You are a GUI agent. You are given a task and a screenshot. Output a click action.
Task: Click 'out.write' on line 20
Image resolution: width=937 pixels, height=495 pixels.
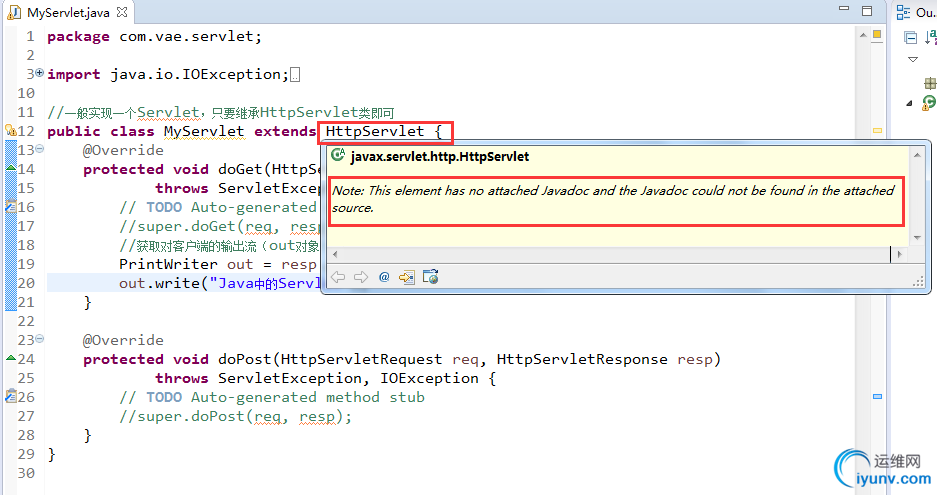point(160,283)
